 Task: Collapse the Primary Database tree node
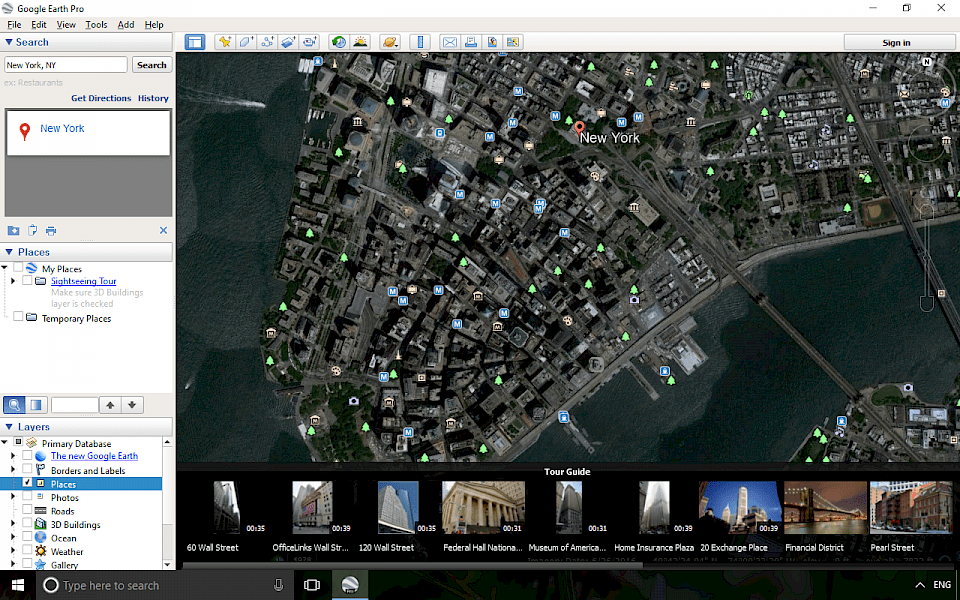coord(5,442)
